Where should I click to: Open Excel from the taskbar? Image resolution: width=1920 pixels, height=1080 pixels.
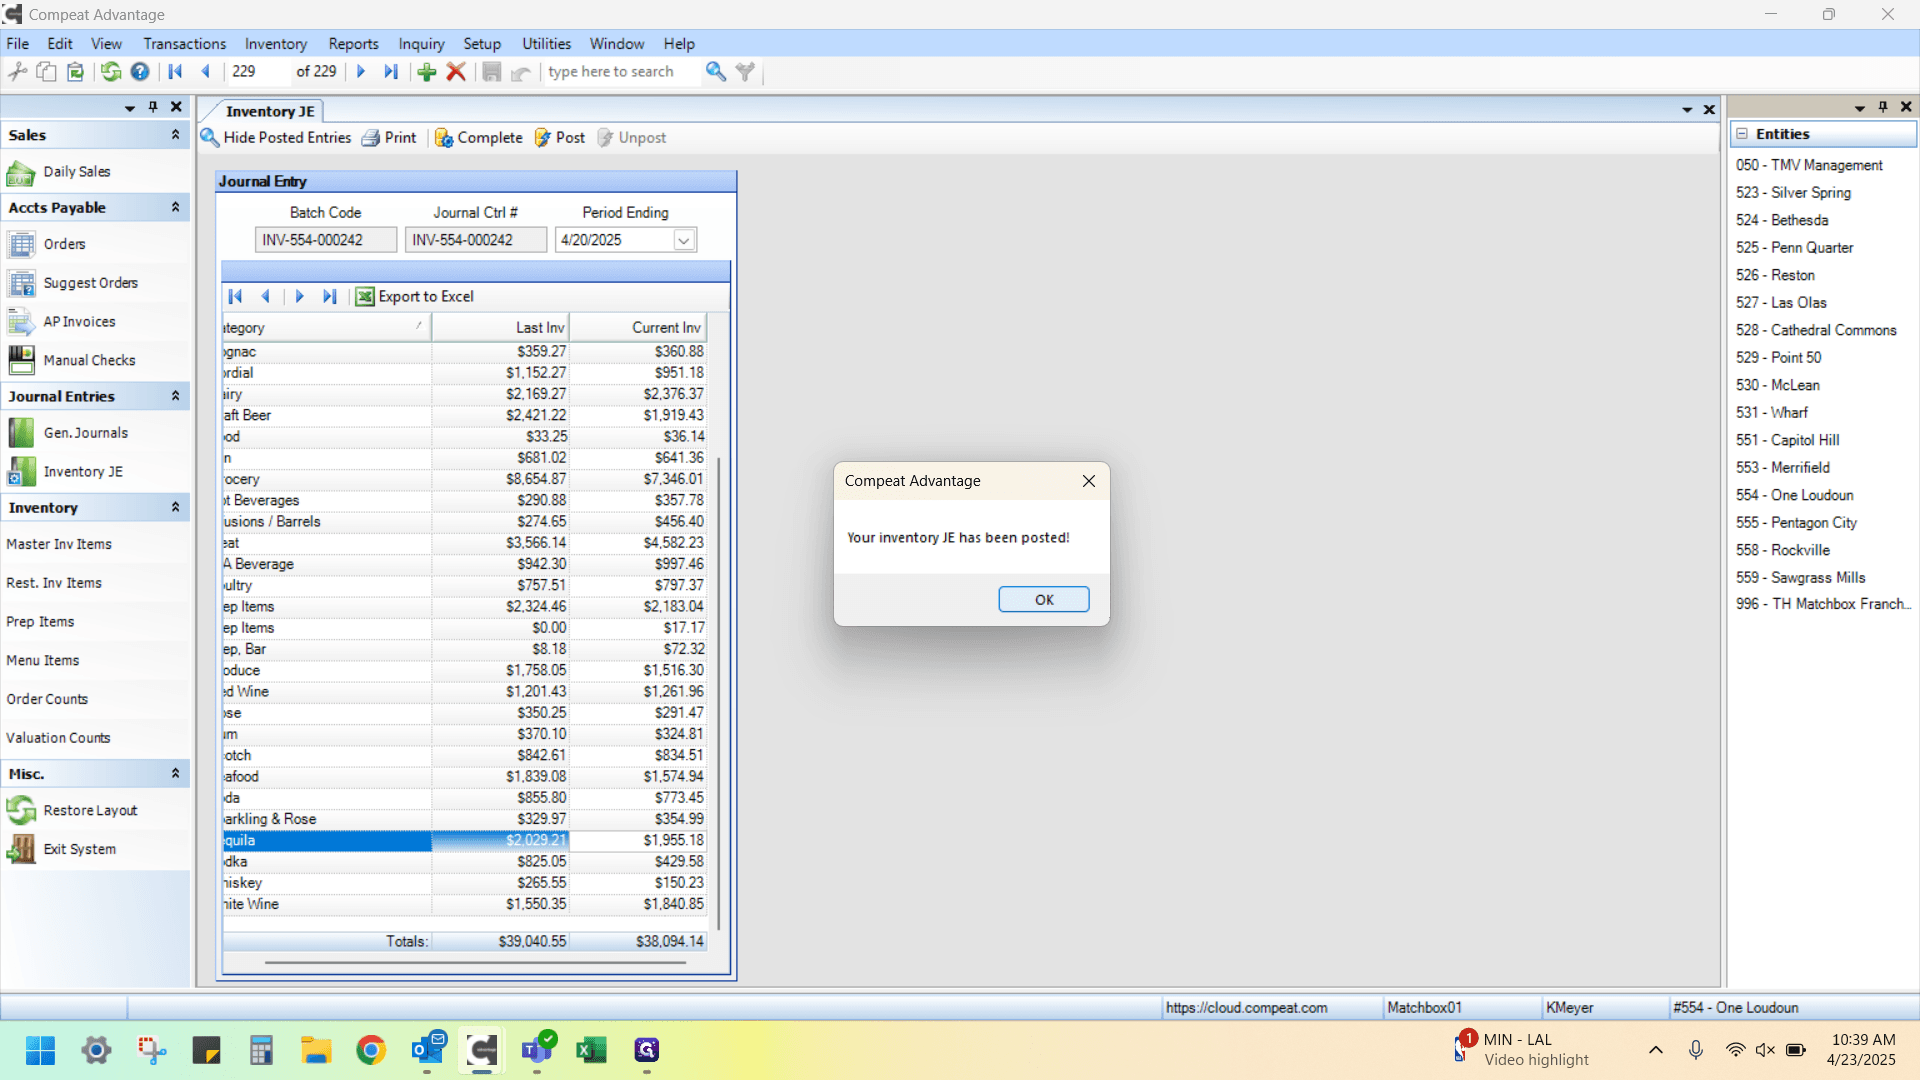tap(591, 1050)
